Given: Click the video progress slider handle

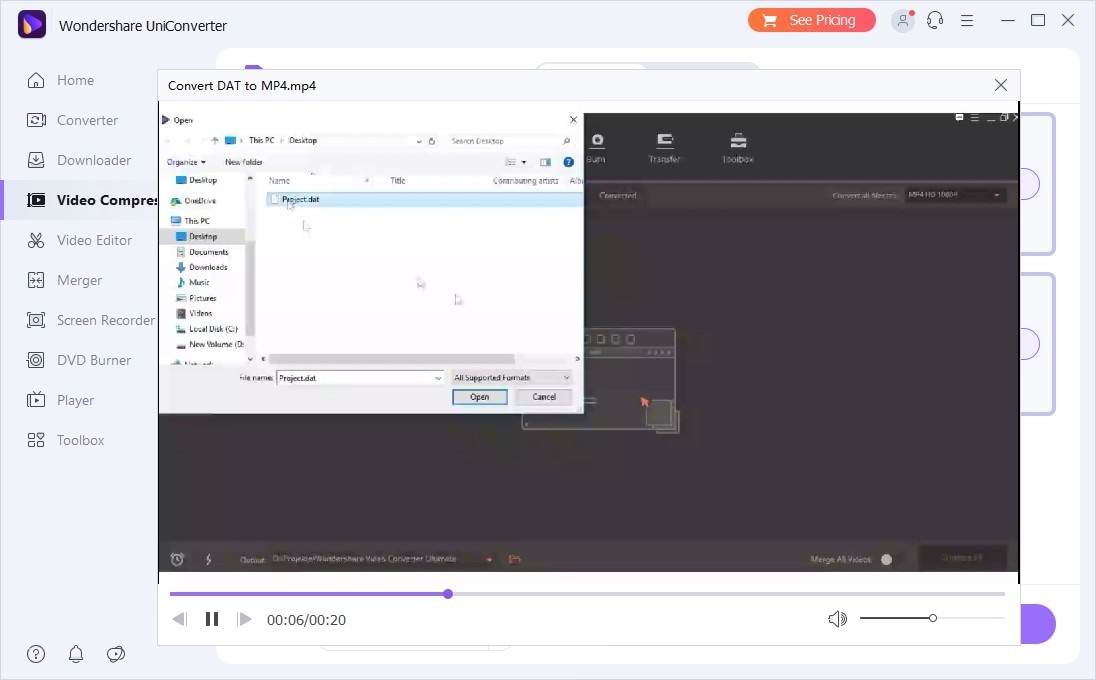Looking at the screenshot, I should click(448, 594).
